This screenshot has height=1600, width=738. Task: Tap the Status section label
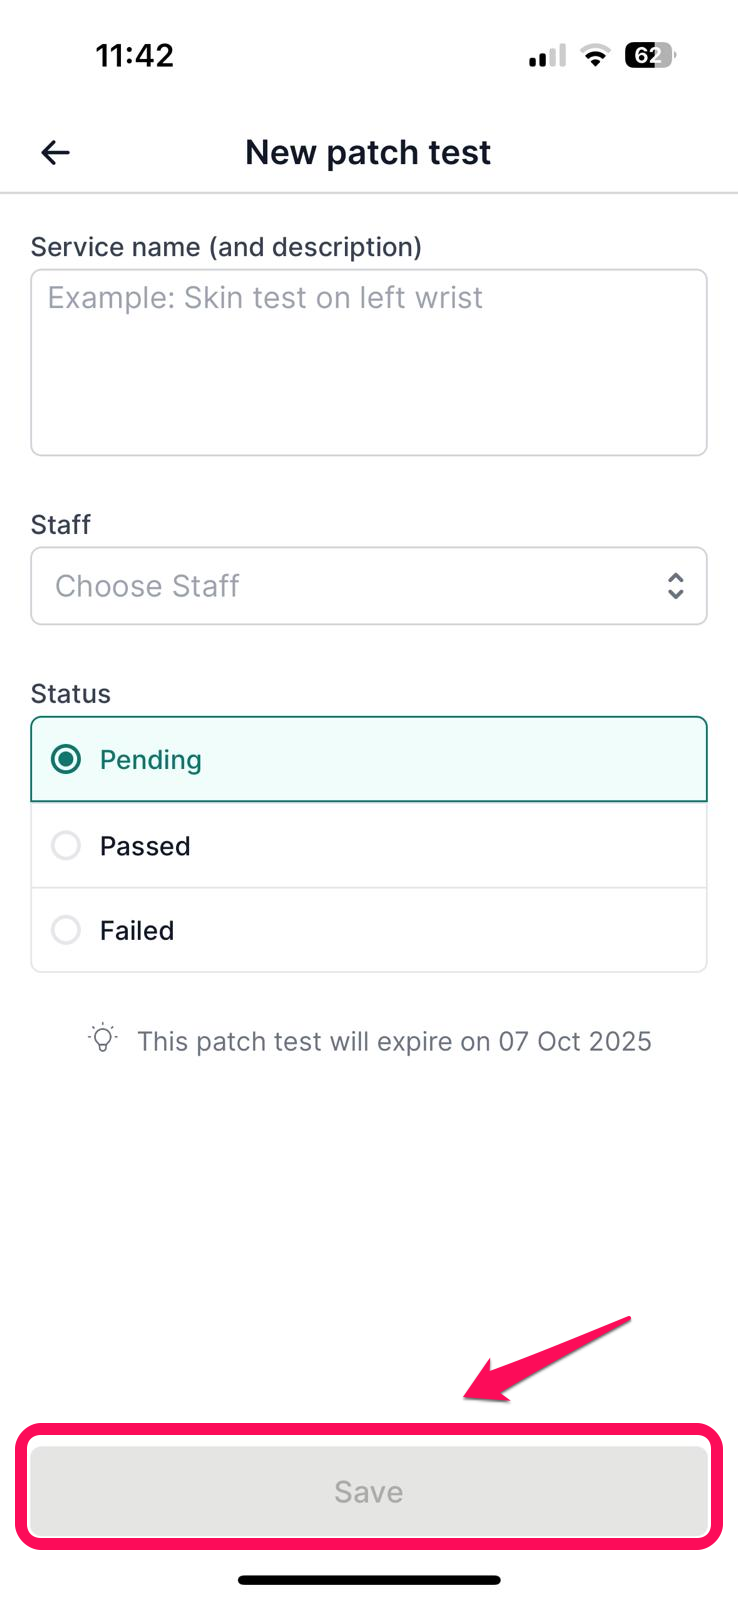pyautogui.click(x=71, y=694)
